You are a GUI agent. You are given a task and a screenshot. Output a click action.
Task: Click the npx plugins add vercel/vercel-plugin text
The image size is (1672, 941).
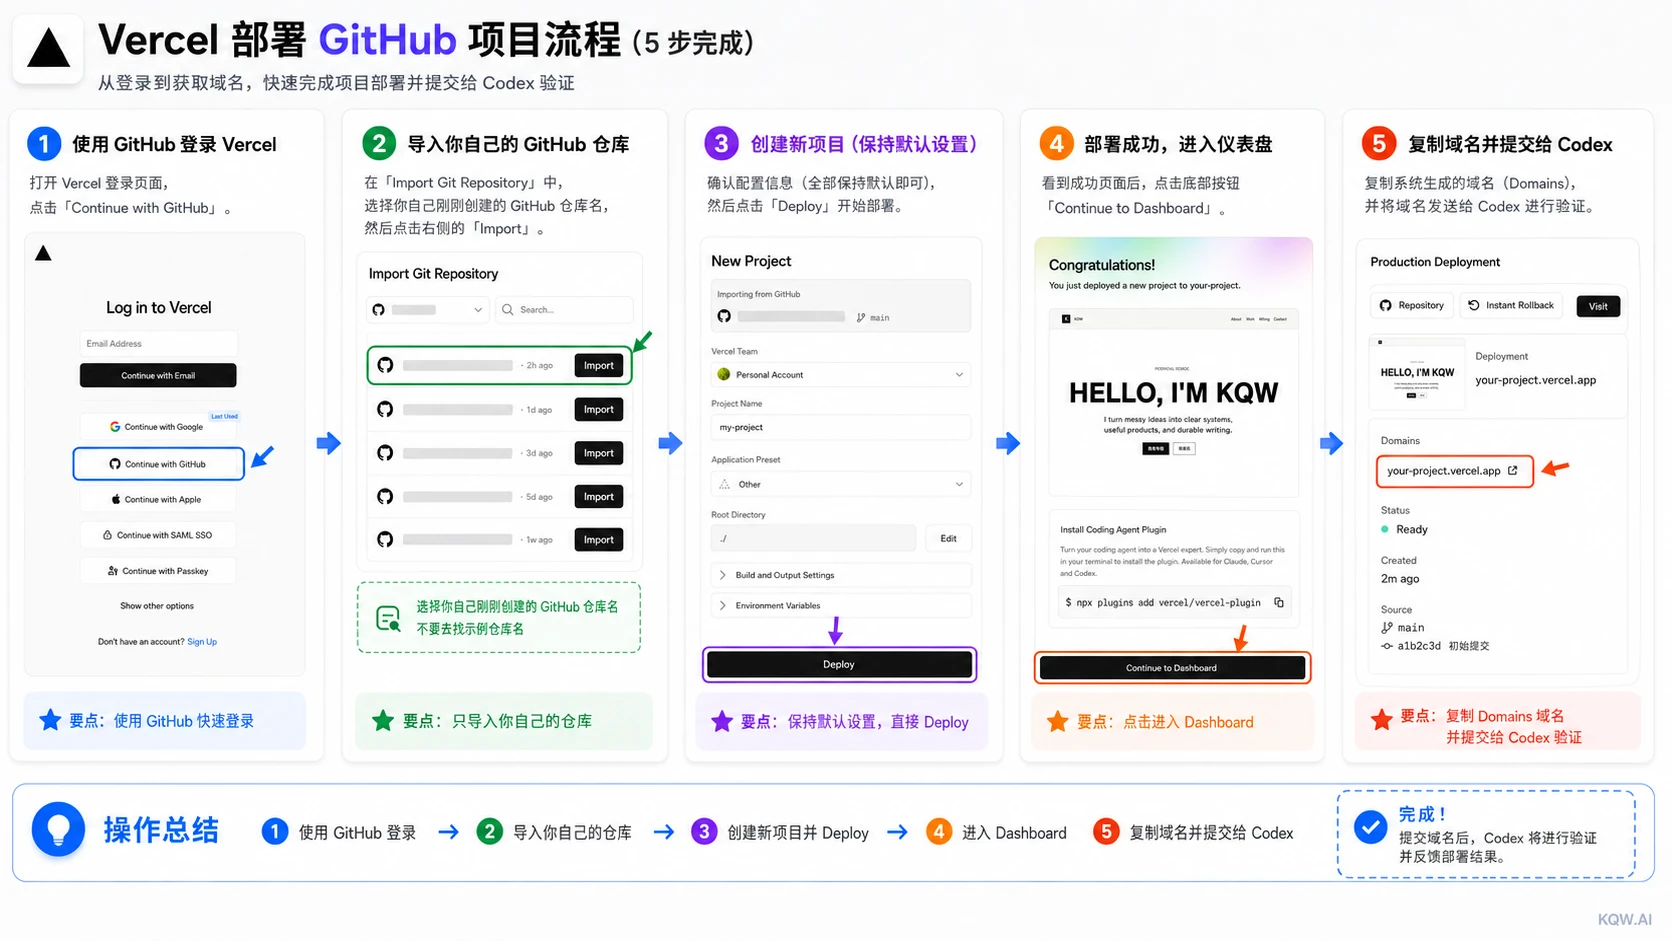click(x=1168, y=603)
